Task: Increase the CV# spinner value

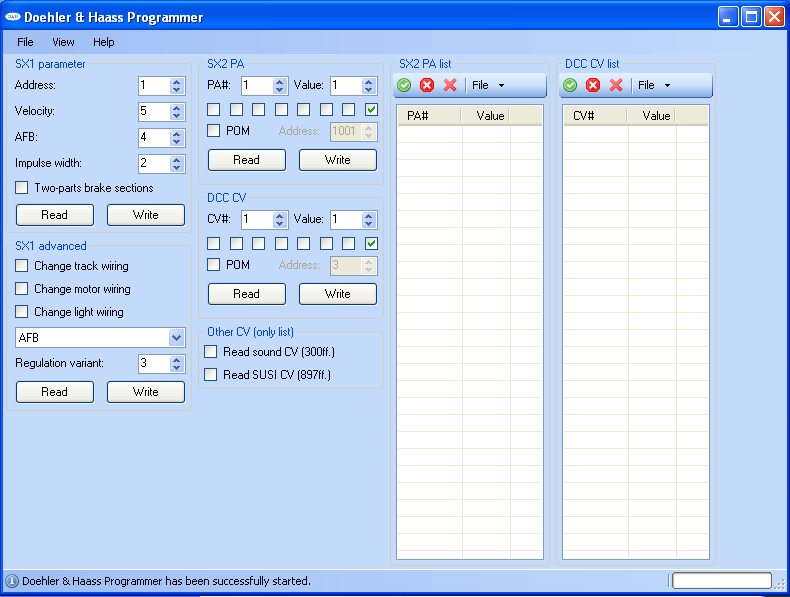Action: click(280, 216)
